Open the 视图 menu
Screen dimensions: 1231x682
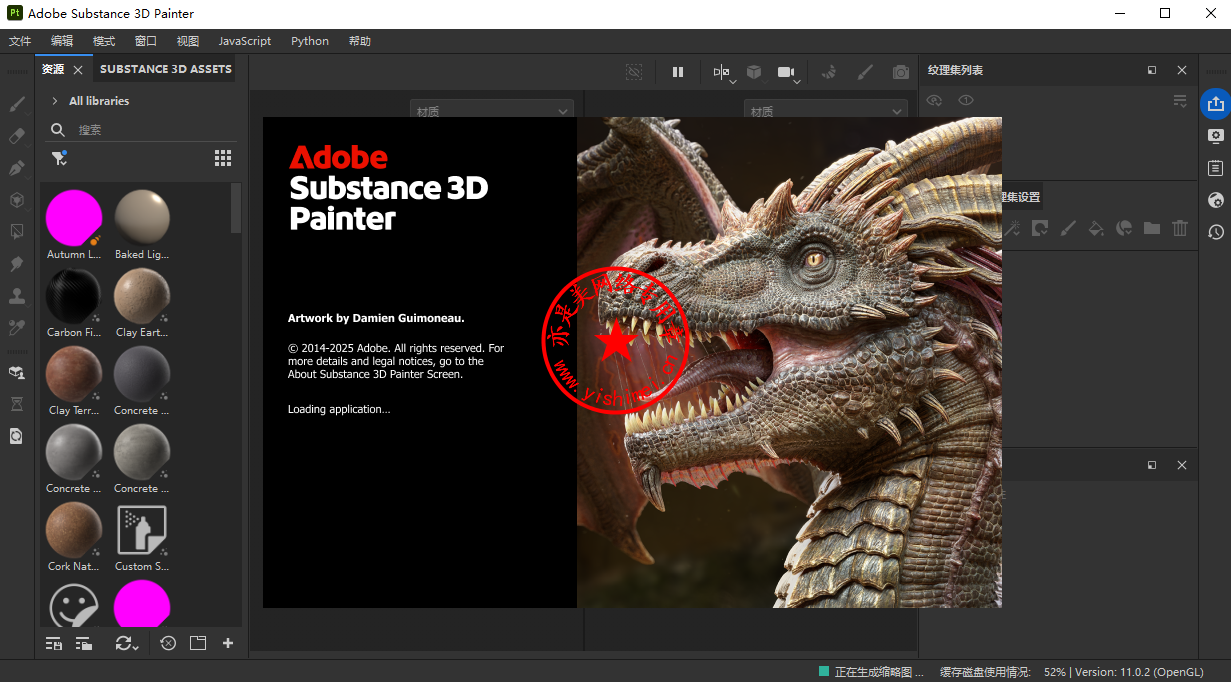click(188, 41)
